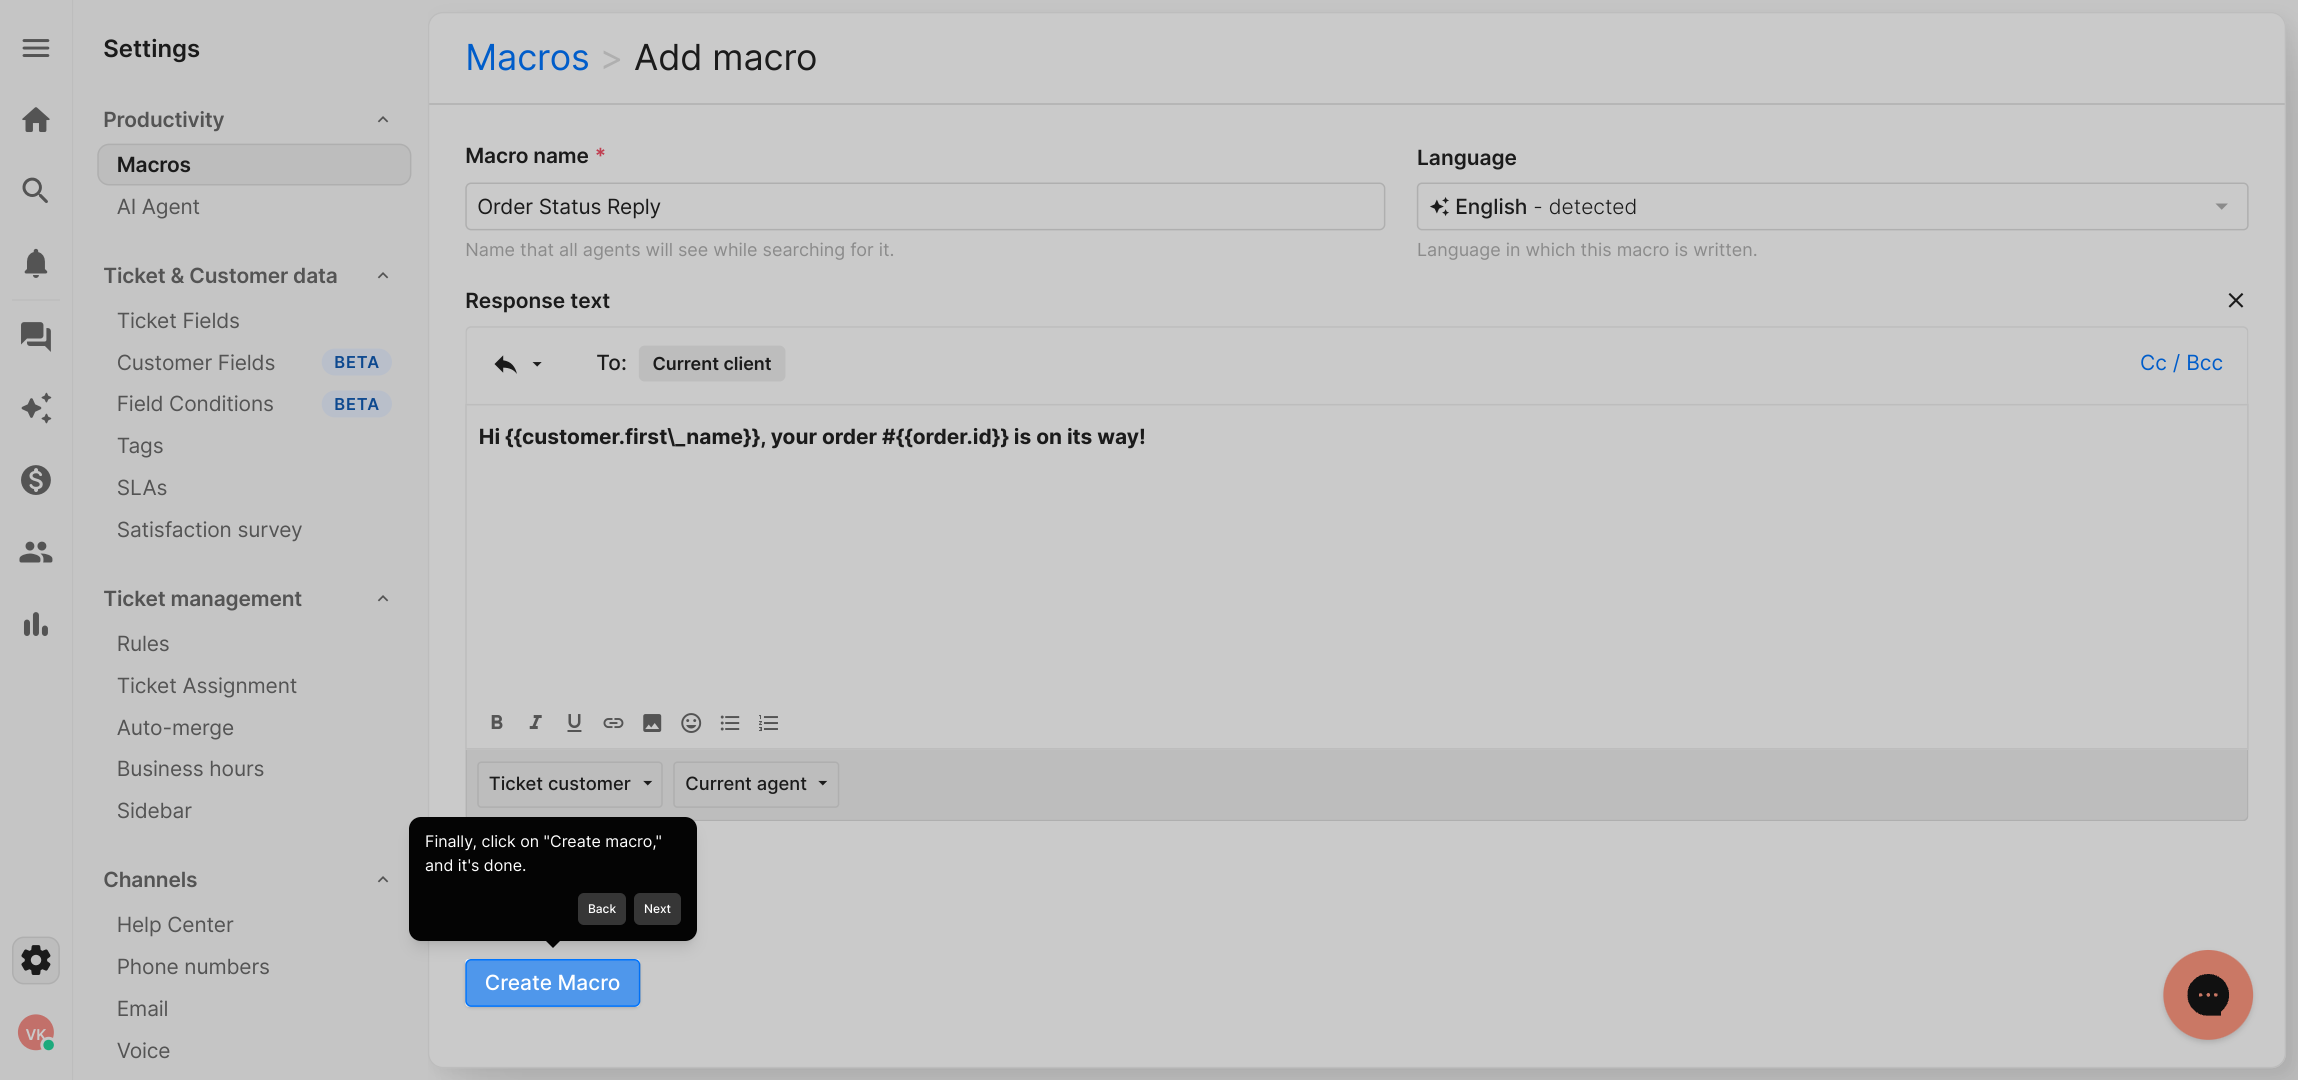Viewport: 2298px width, 1080px height.
Task: Open the statistics bar chart icon
Action: coord(36,624)
